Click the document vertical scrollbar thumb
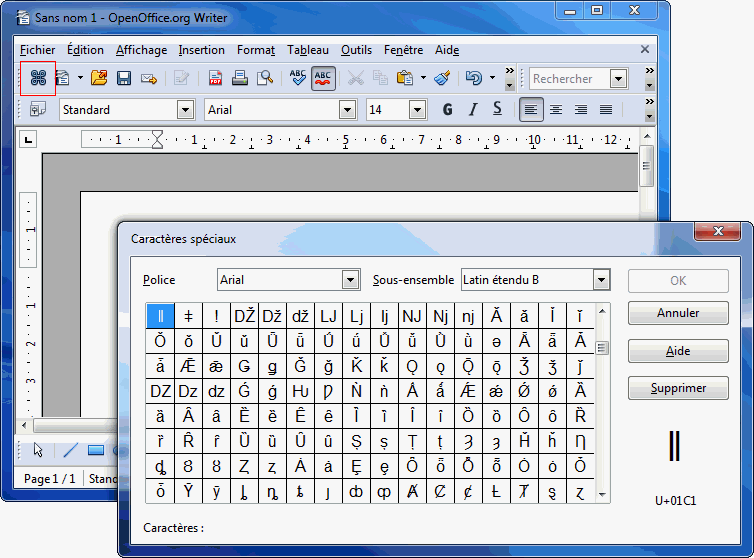 [646, 166]
